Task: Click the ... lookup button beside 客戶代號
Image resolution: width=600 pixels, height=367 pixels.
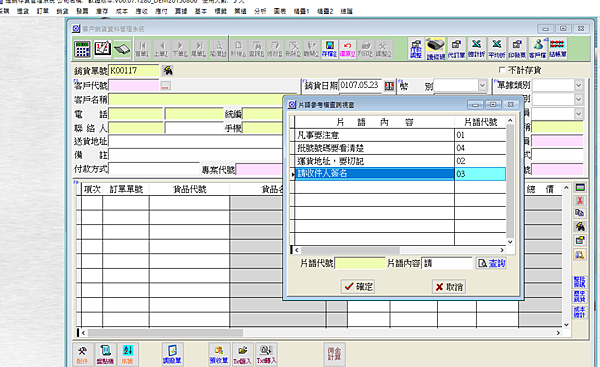Action: (165, 86)
